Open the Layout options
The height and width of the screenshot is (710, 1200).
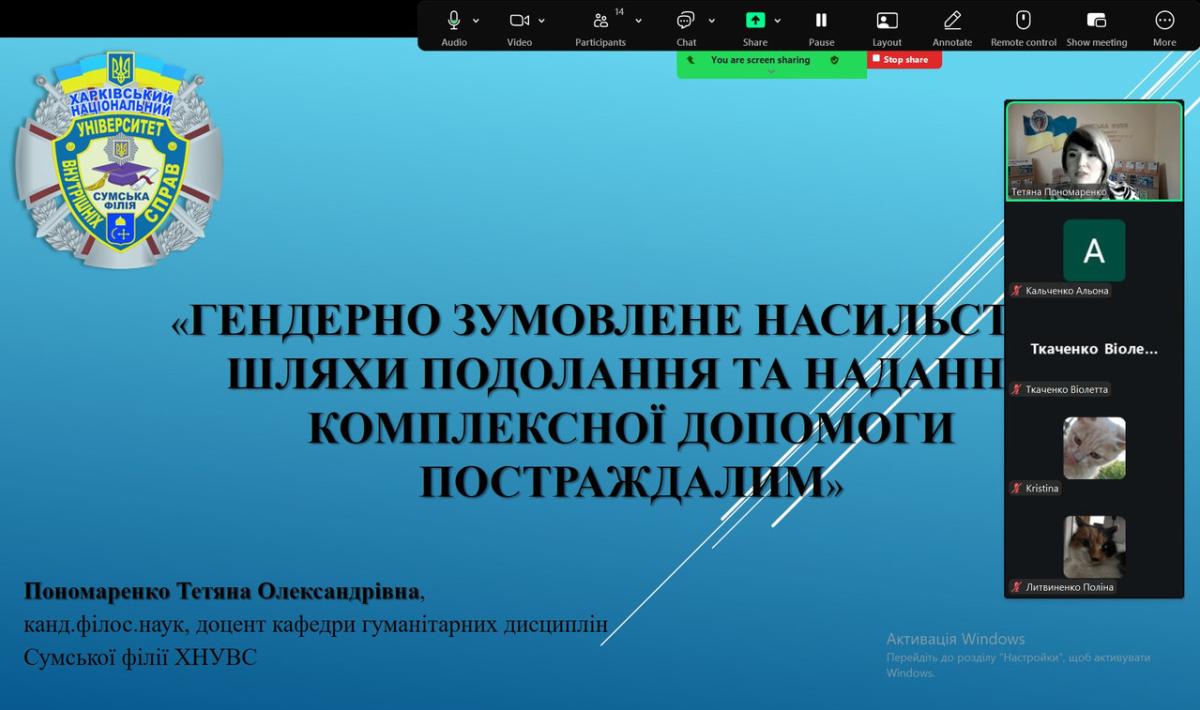(x=886, y=21)
